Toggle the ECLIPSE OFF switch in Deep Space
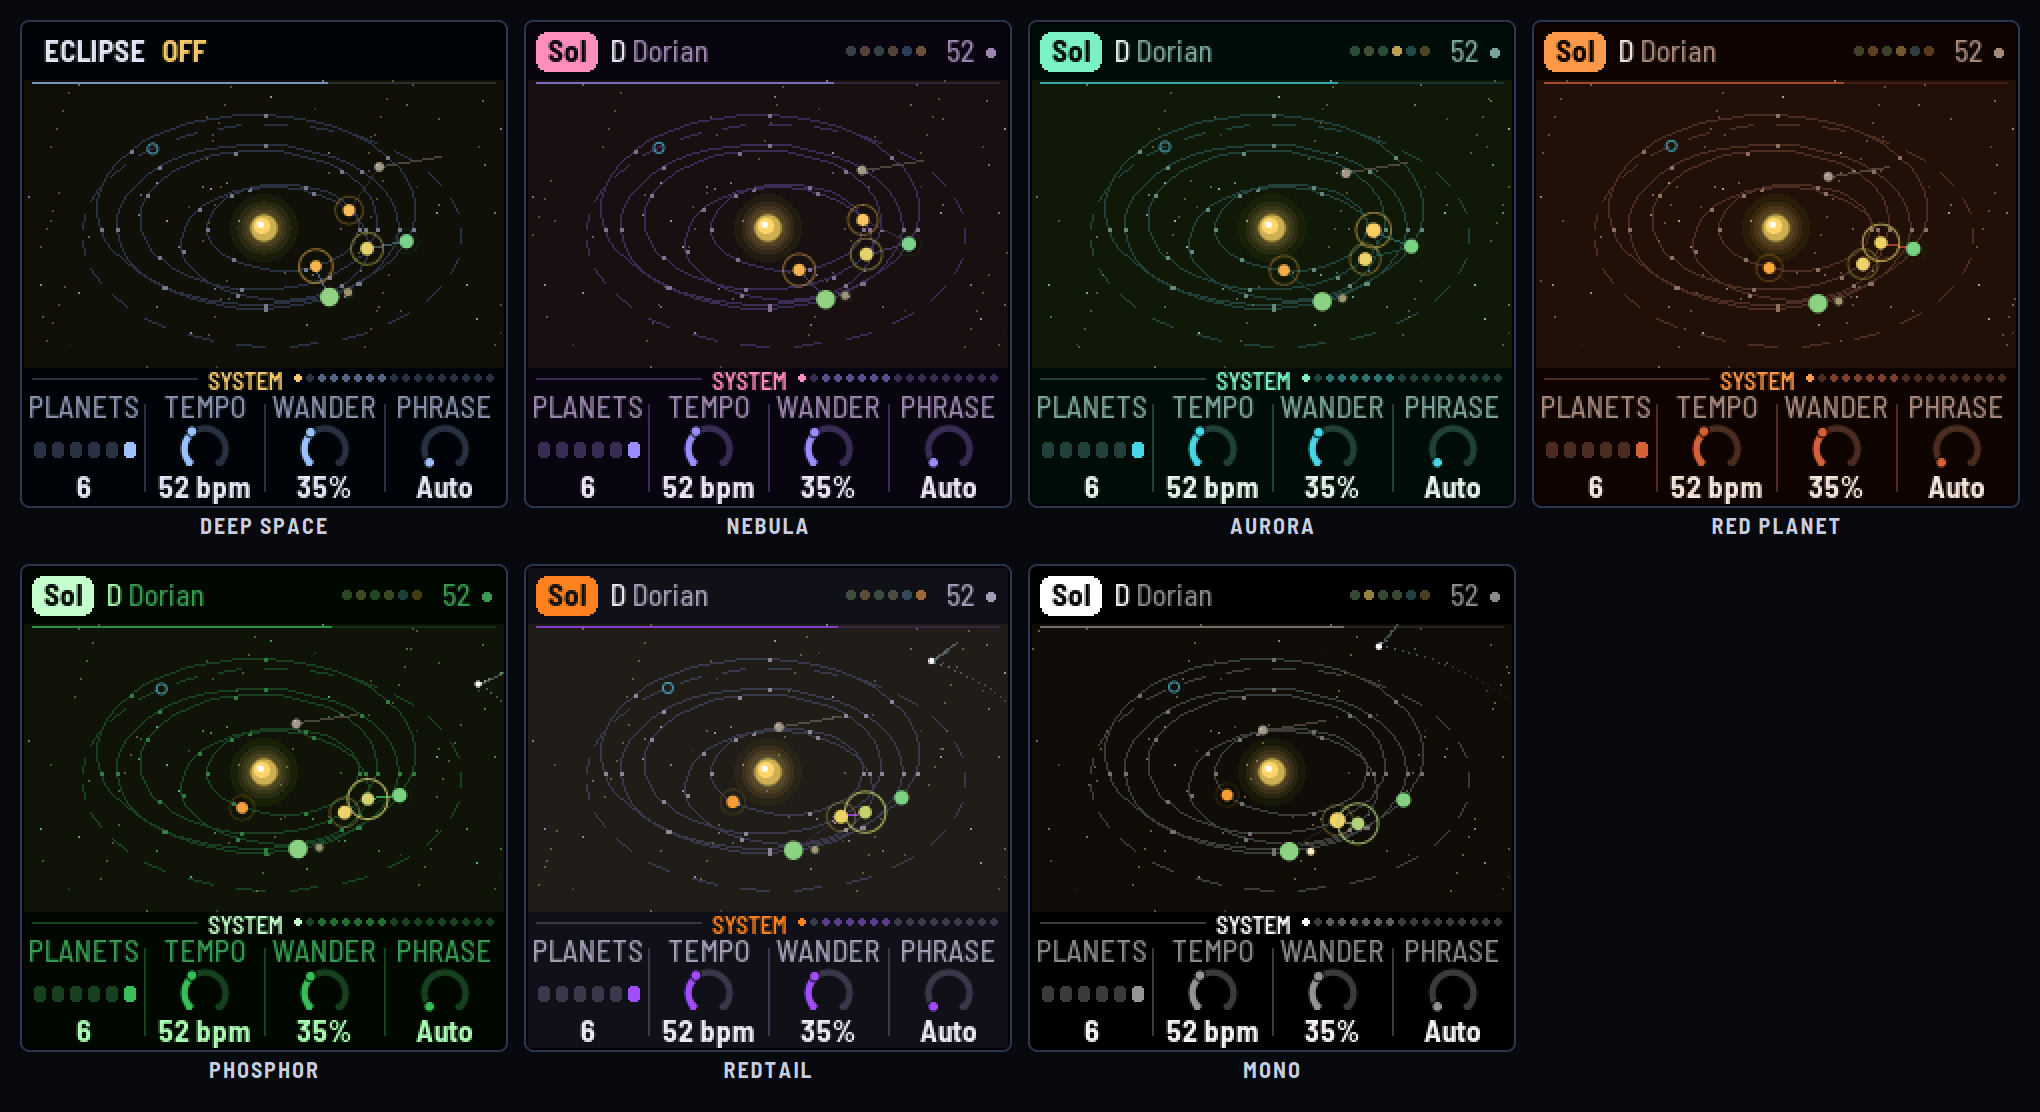Image resolution: width=2040 pixels, height=1112 pixels. coord(125,51)
